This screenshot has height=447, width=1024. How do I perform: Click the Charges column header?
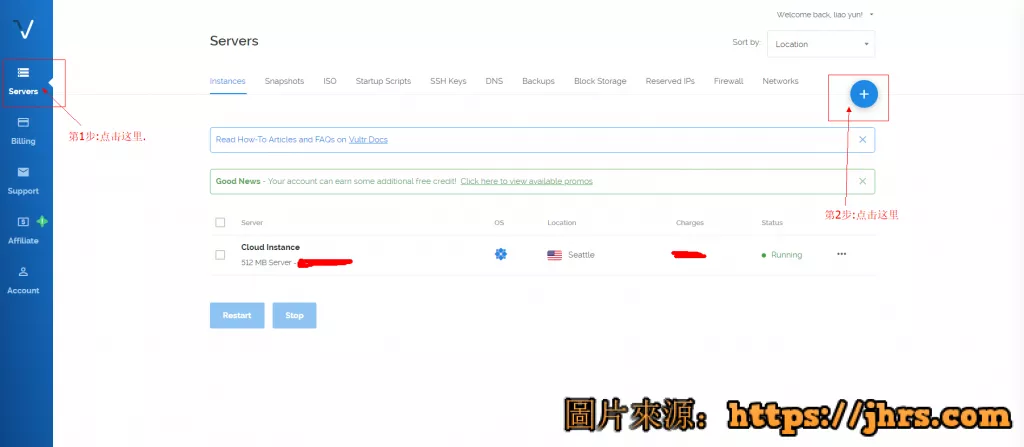click(x=690, y=223)
